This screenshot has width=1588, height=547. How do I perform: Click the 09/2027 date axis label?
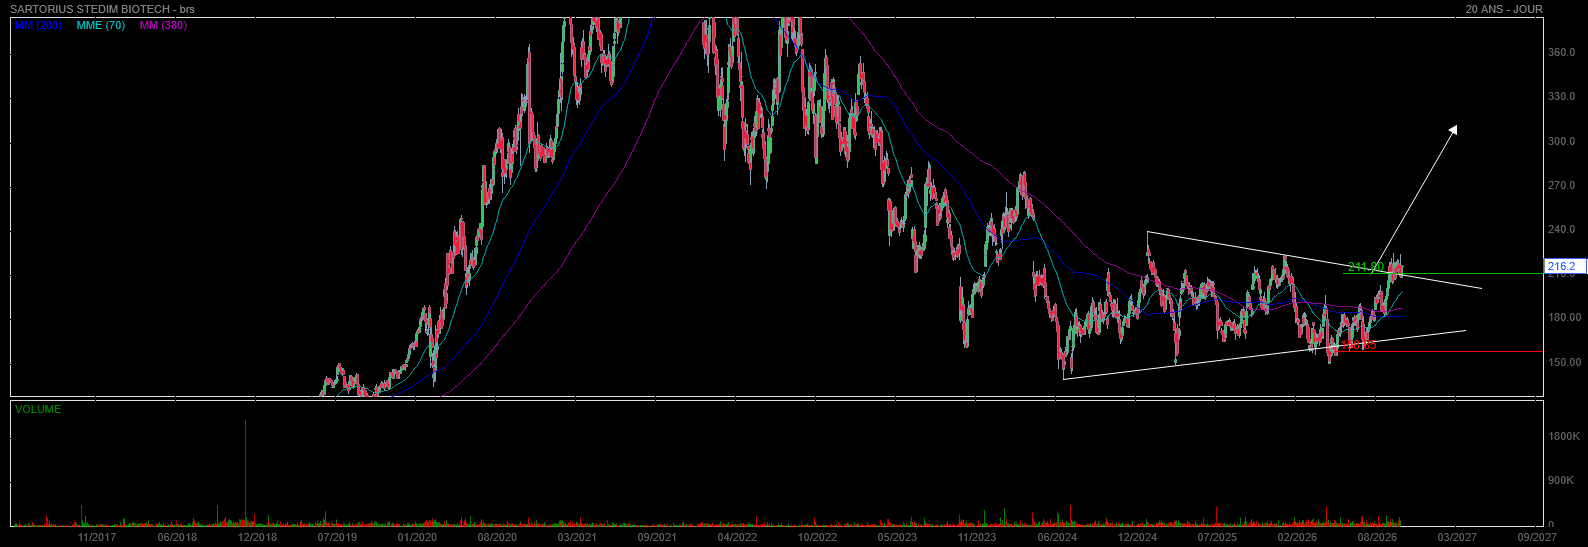1537,537
